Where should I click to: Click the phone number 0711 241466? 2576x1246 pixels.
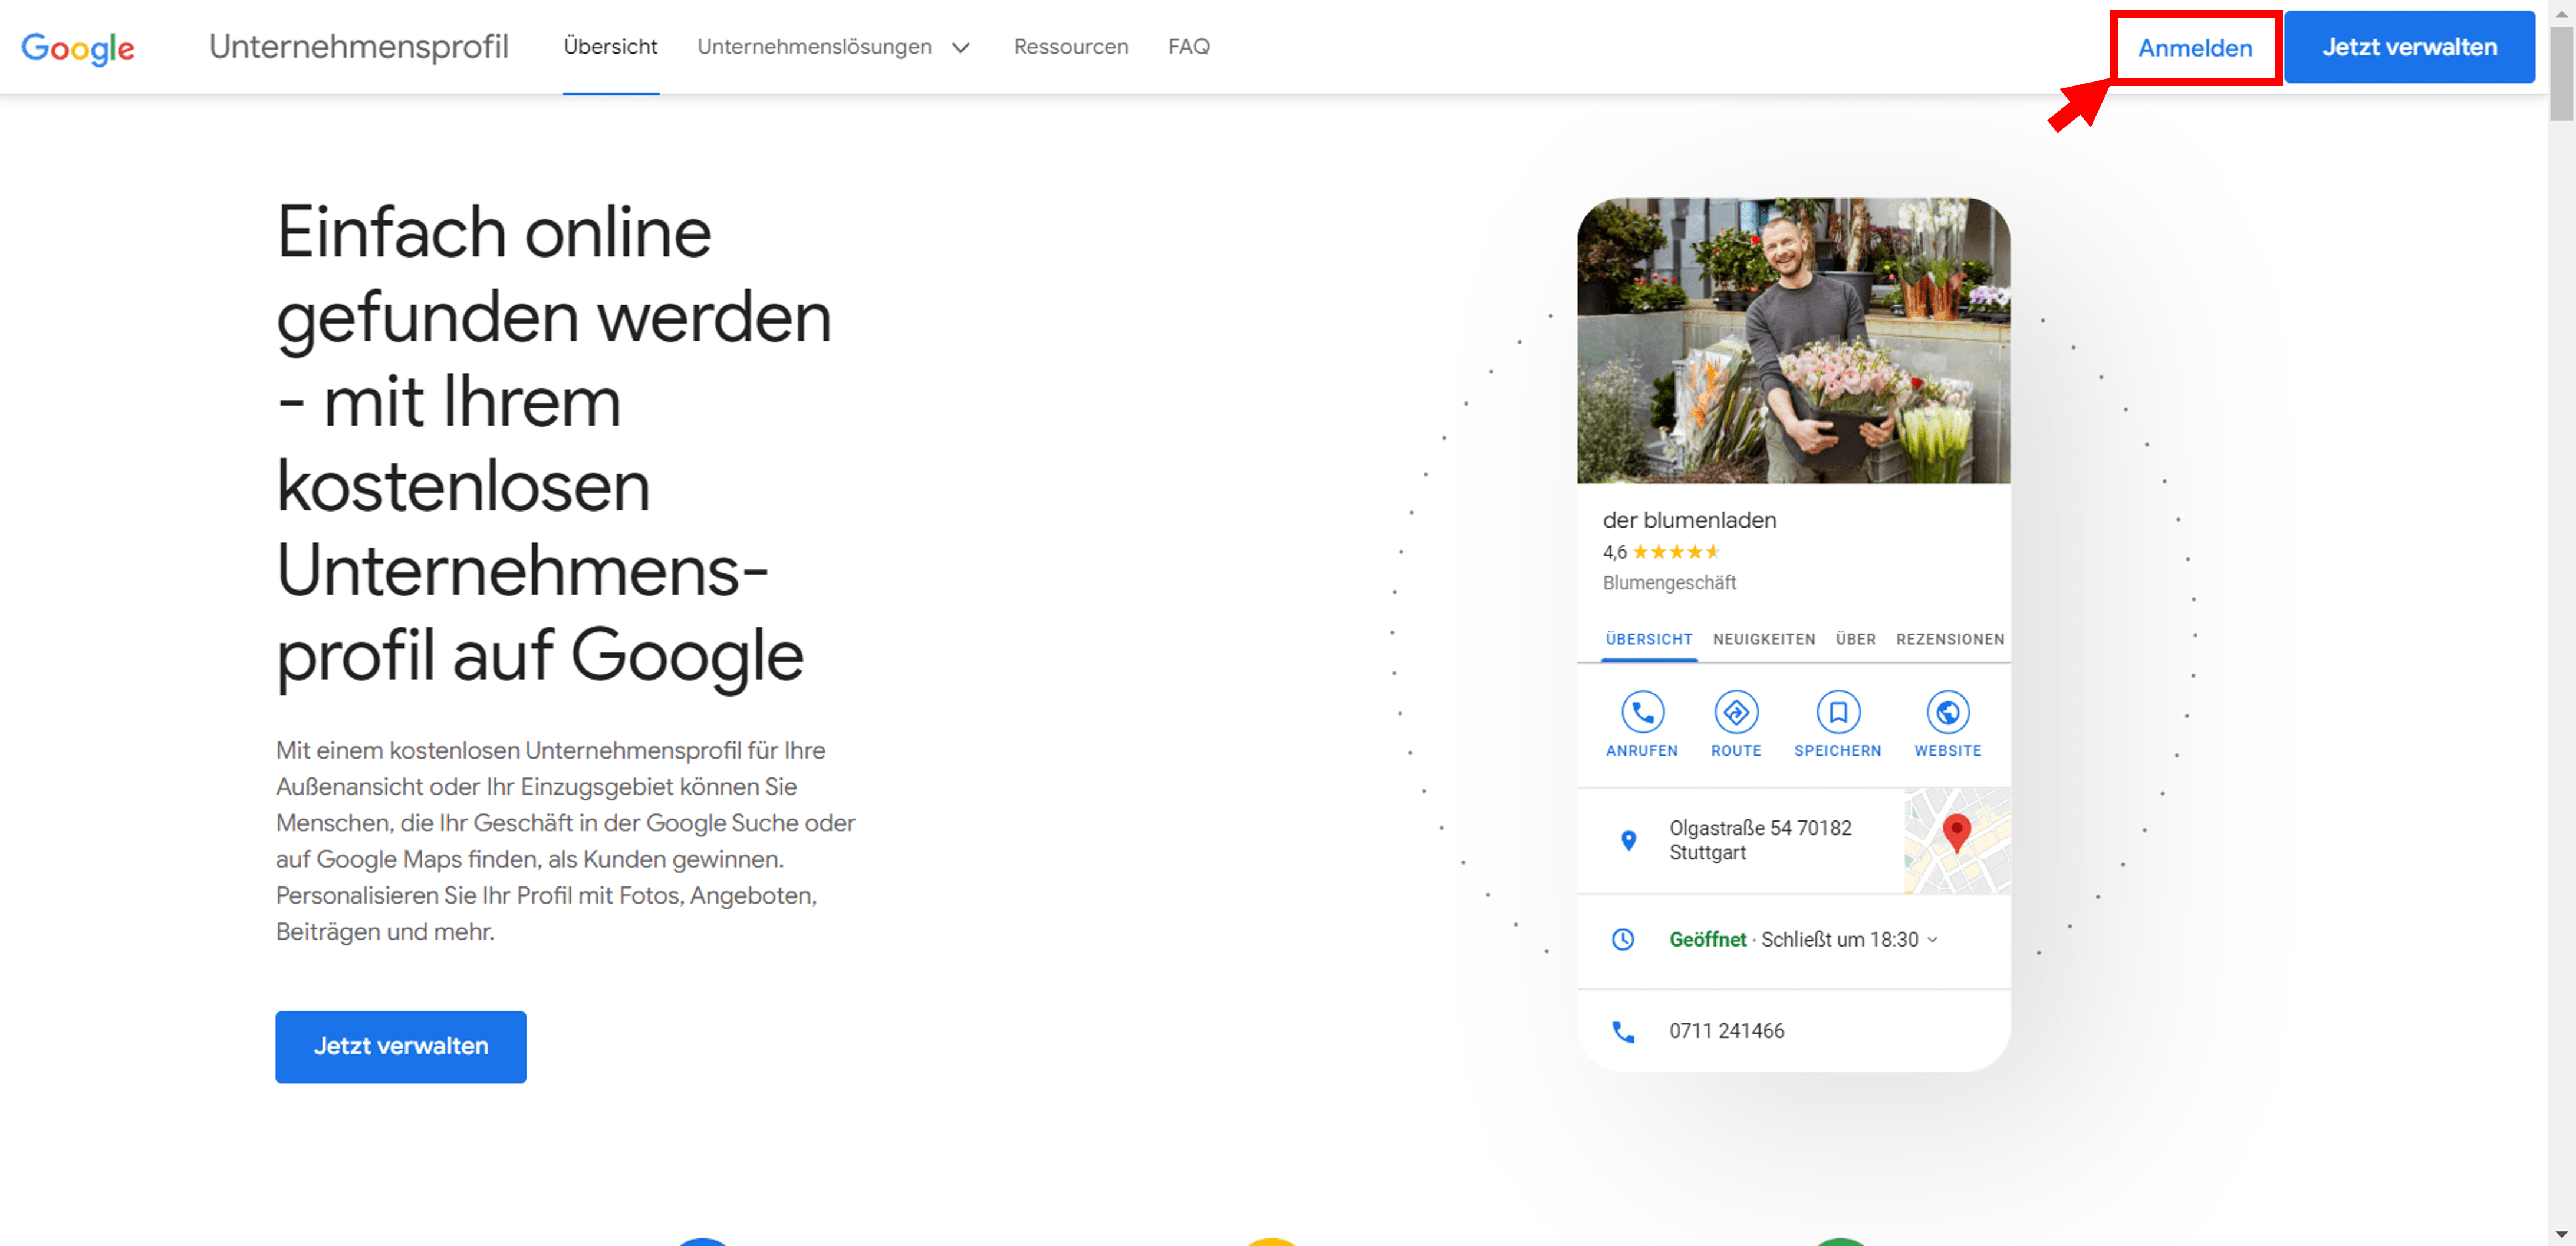1726,1030
